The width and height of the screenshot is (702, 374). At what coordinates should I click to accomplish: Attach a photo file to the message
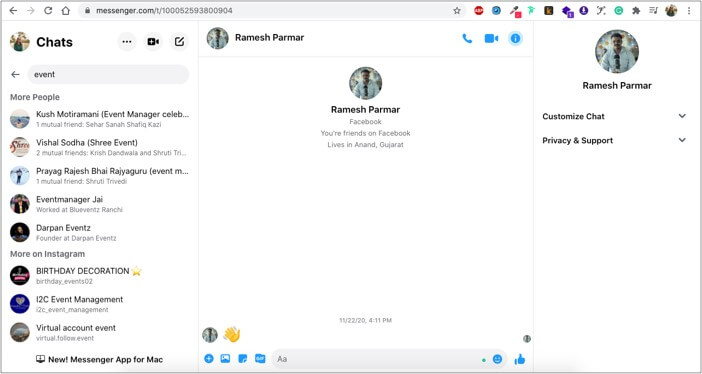[x=225, y=358]
